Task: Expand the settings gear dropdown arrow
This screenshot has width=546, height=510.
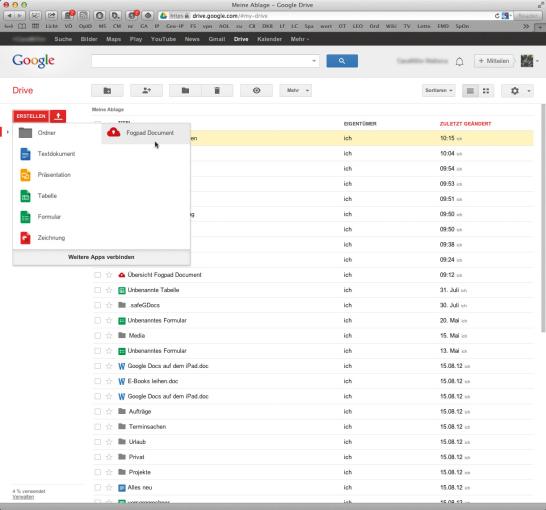Action: (x=529, y=91)
